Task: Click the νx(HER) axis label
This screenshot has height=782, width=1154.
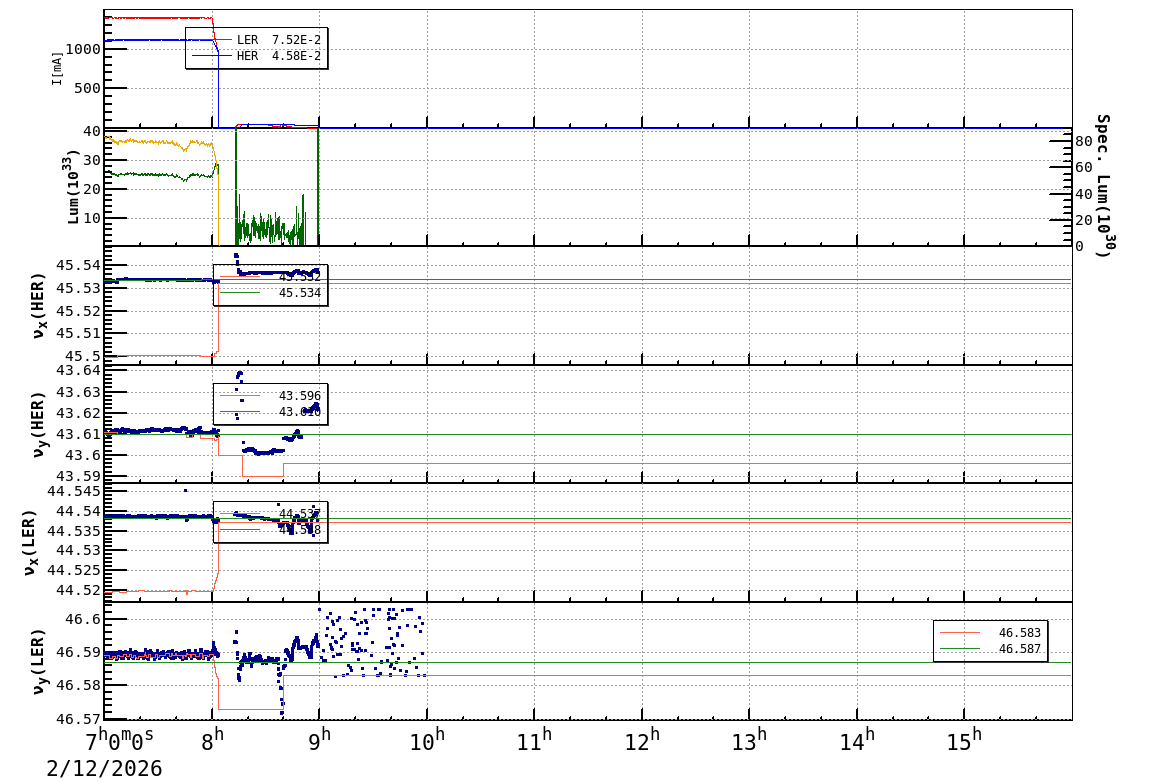Action: tap(40, 305)
